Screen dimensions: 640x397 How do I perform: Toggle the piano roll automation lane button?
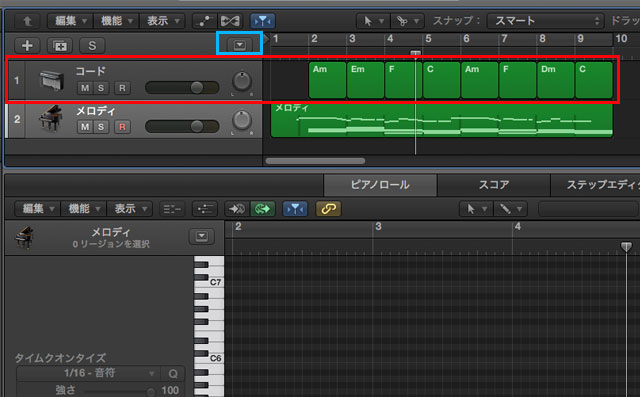204,209
